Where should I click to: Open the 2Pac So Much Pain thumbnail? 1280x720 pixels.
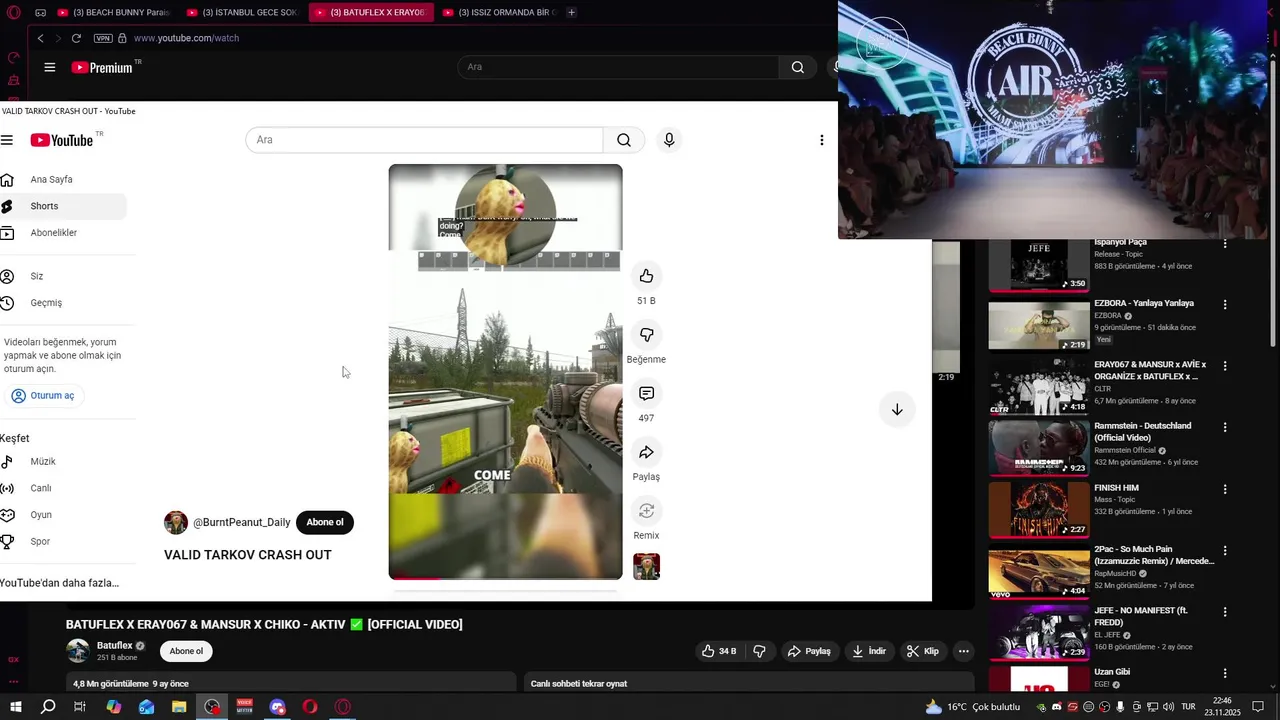tap(1039, 573)
